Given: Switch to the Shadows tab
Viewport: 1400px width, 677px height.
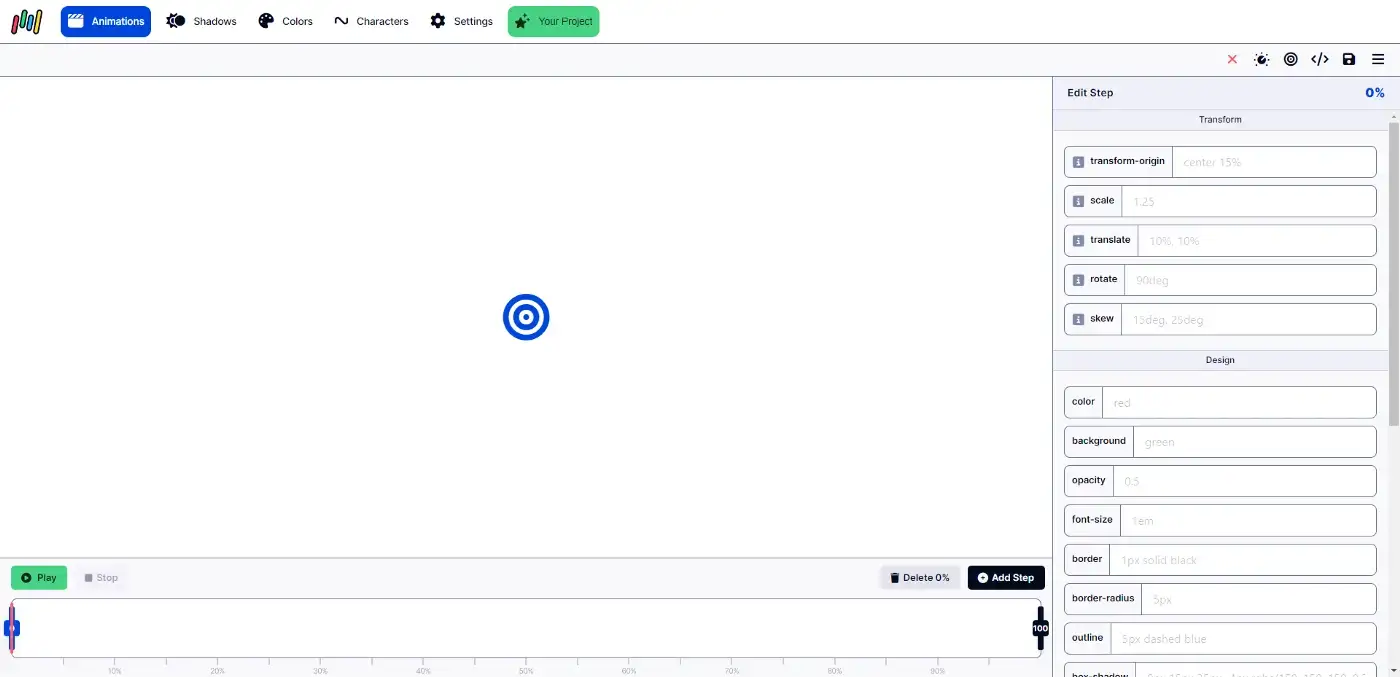Looking at the screenshot, I should point(202,21).
